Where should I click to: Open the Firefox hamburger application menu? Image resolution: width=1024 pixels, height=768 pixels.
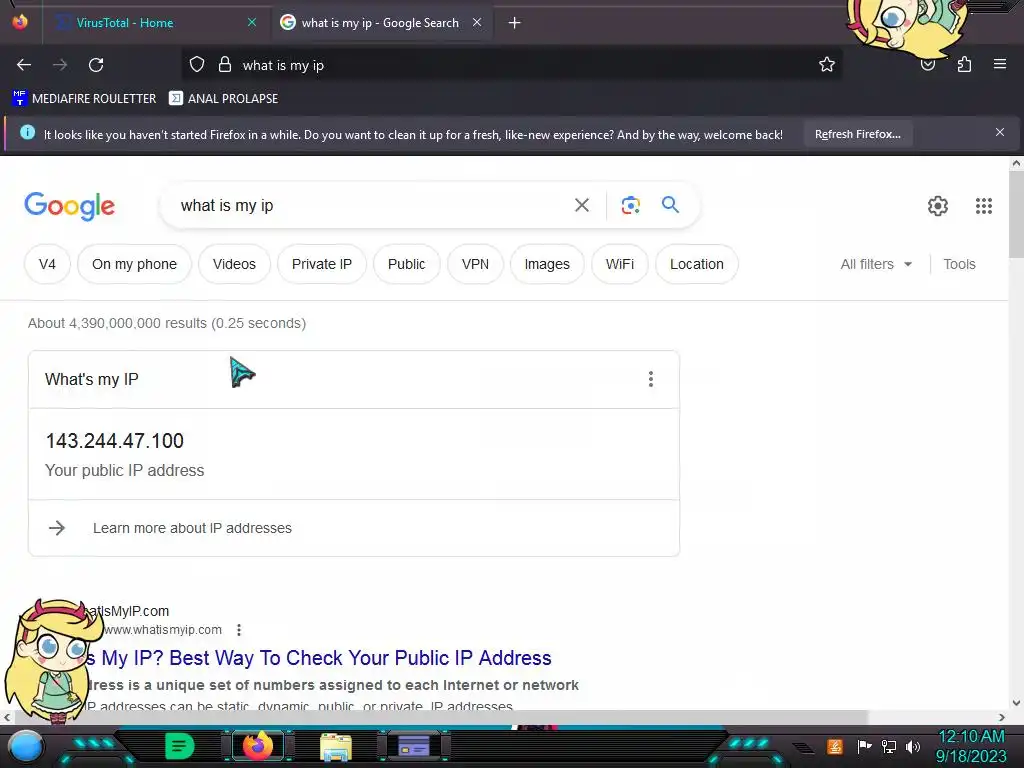(1000, 65)
